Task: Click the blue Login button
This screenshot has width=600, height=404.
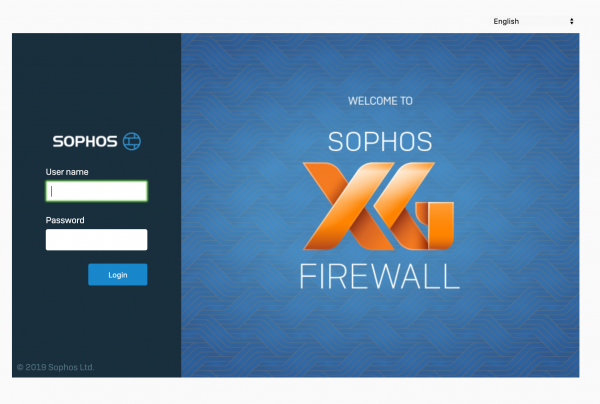Action: tap(118, 275)
